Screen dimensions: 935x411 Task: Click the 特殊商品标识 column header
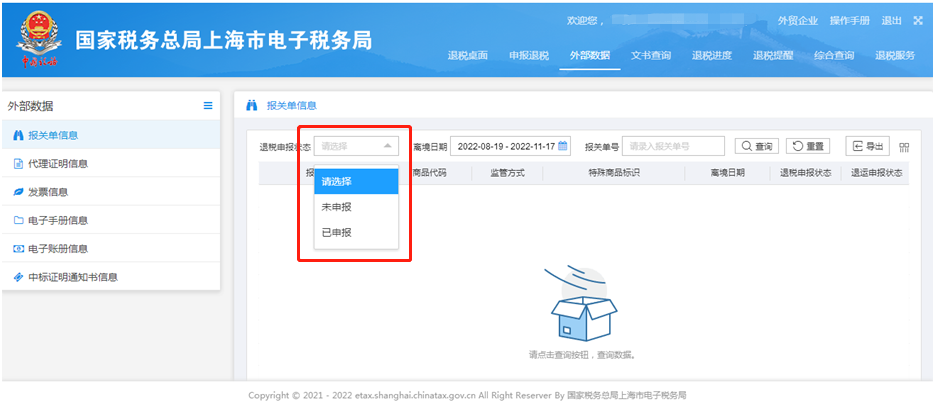(614, 173)
